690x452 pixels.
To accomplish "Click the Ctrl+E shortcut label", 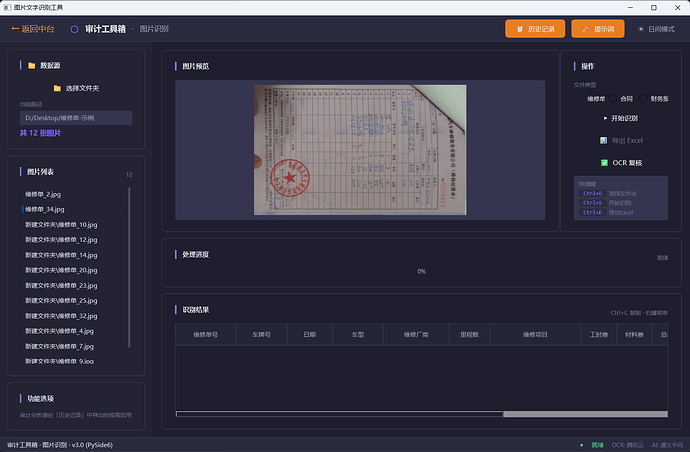I will coord(592,213).
